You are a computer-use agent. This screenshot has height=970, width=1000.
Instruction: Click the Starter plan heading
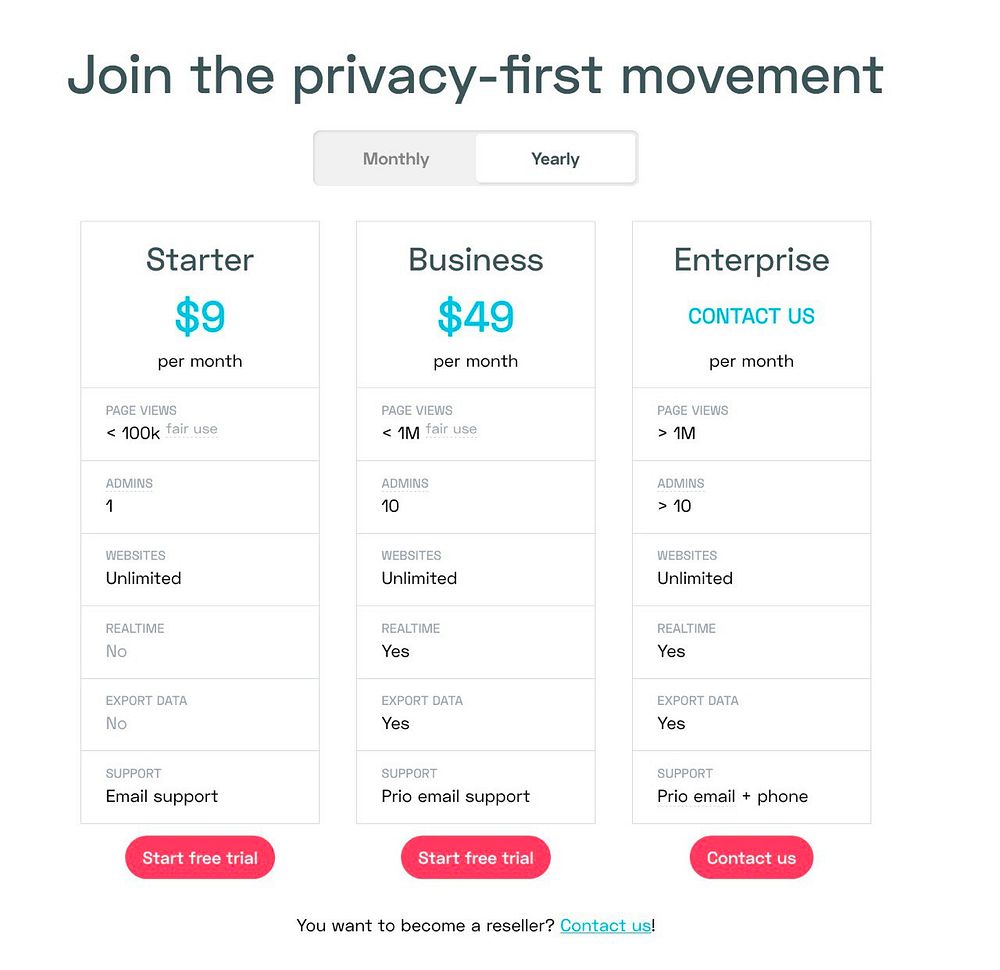click(200, 260)
